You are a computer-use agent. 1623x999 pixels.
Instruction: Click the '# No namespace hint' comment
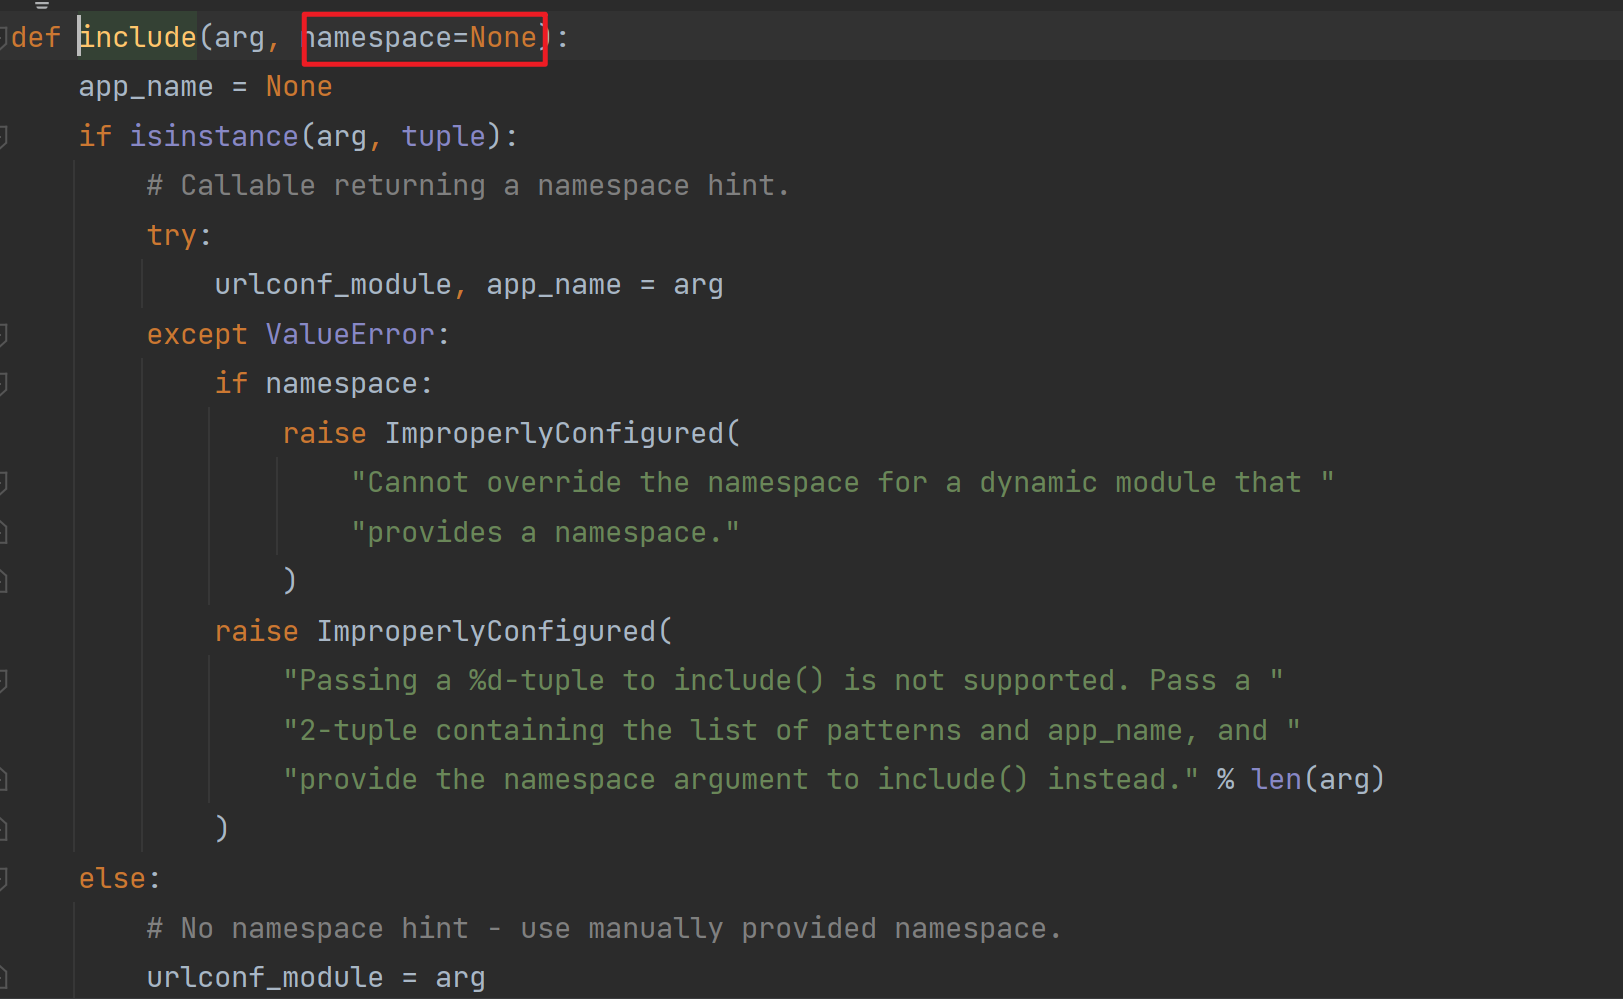[603, 929]
